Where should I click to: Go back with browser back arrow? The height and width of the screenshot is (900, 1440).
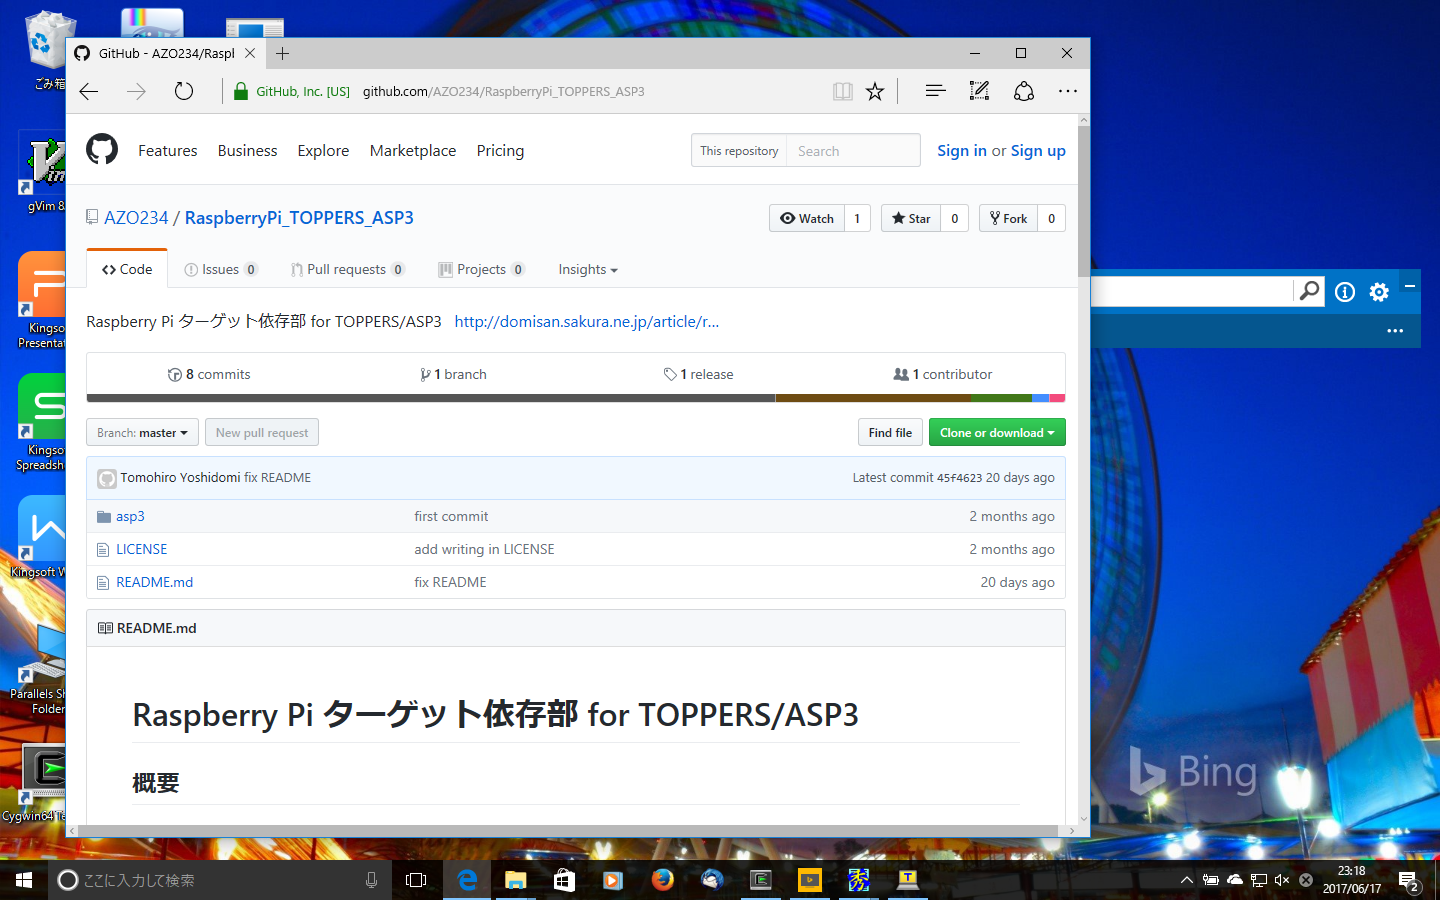coord(89,92)
